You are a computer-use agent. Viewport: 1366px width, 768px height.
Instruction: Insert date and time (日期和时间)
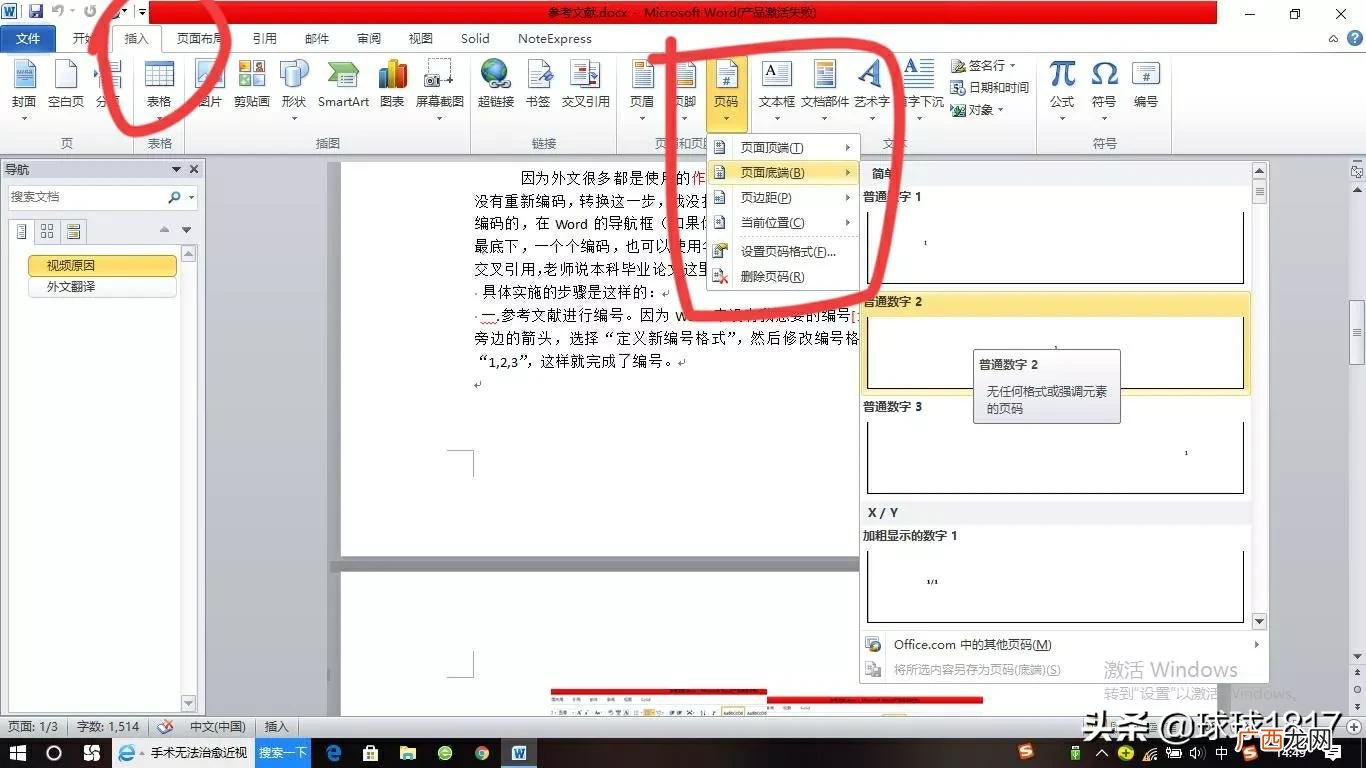990,88
